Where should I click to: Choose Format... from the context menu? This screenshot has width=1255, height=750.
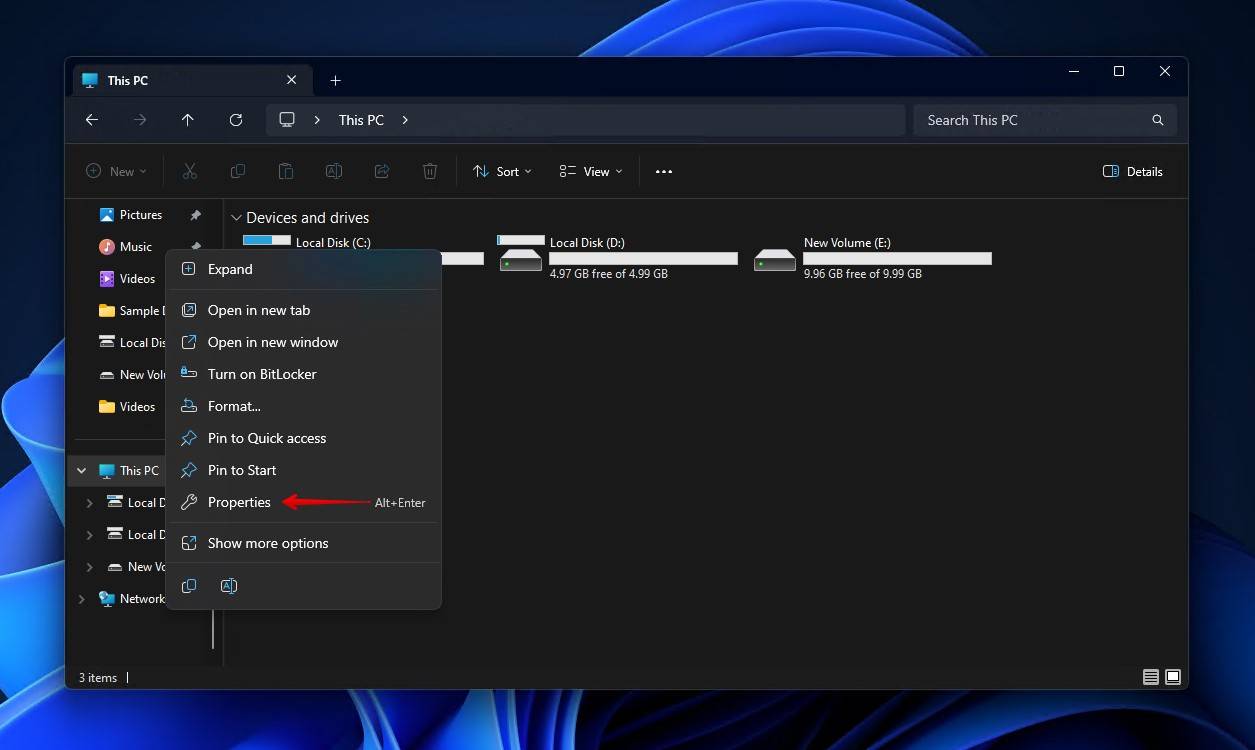(x=304, y=406)
